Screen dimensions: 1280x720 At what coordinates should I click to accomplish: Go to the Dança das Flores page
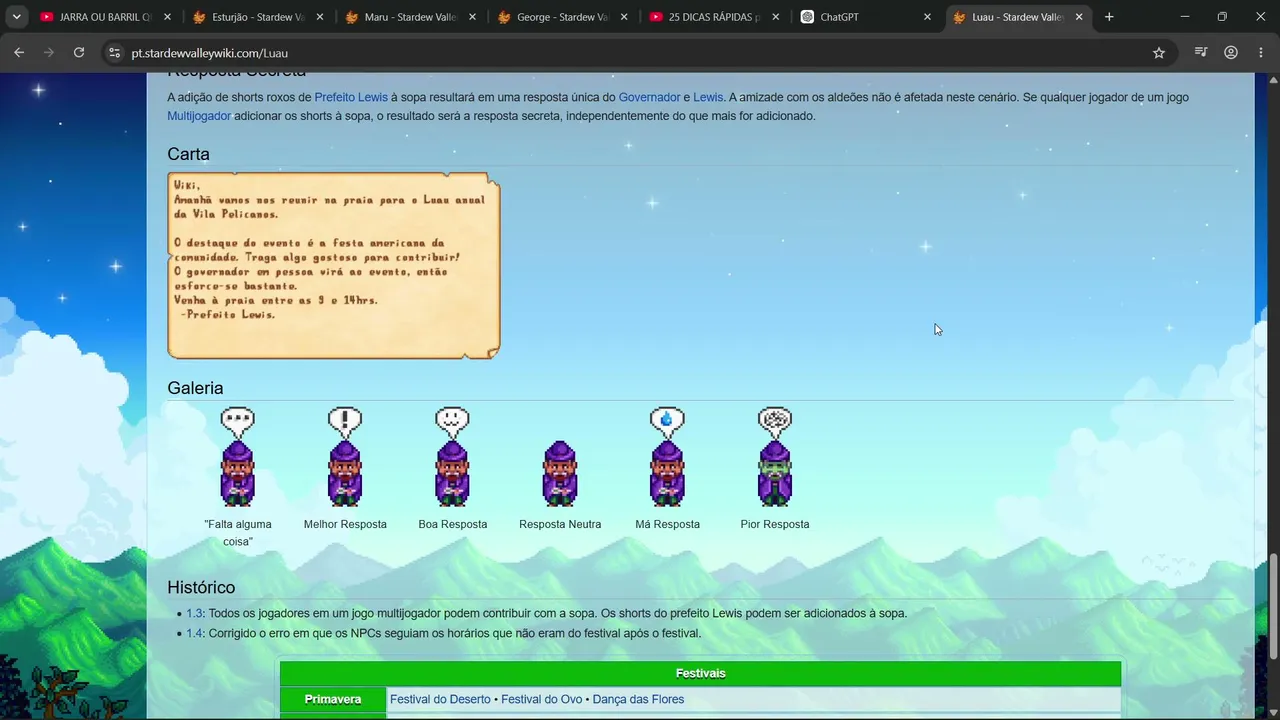[638, 699]
